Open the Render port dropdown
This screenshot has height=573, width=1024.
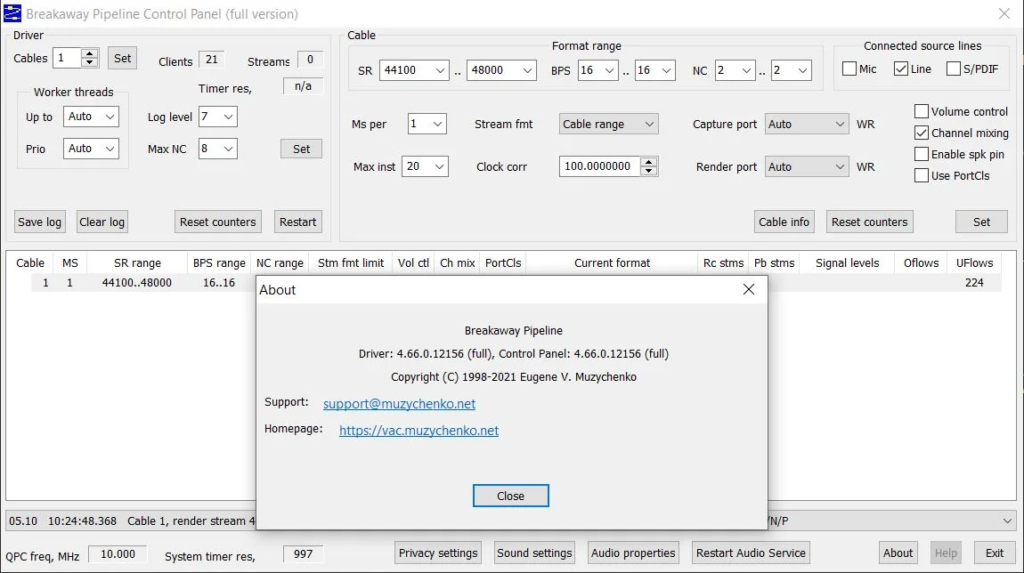(806, 167)
